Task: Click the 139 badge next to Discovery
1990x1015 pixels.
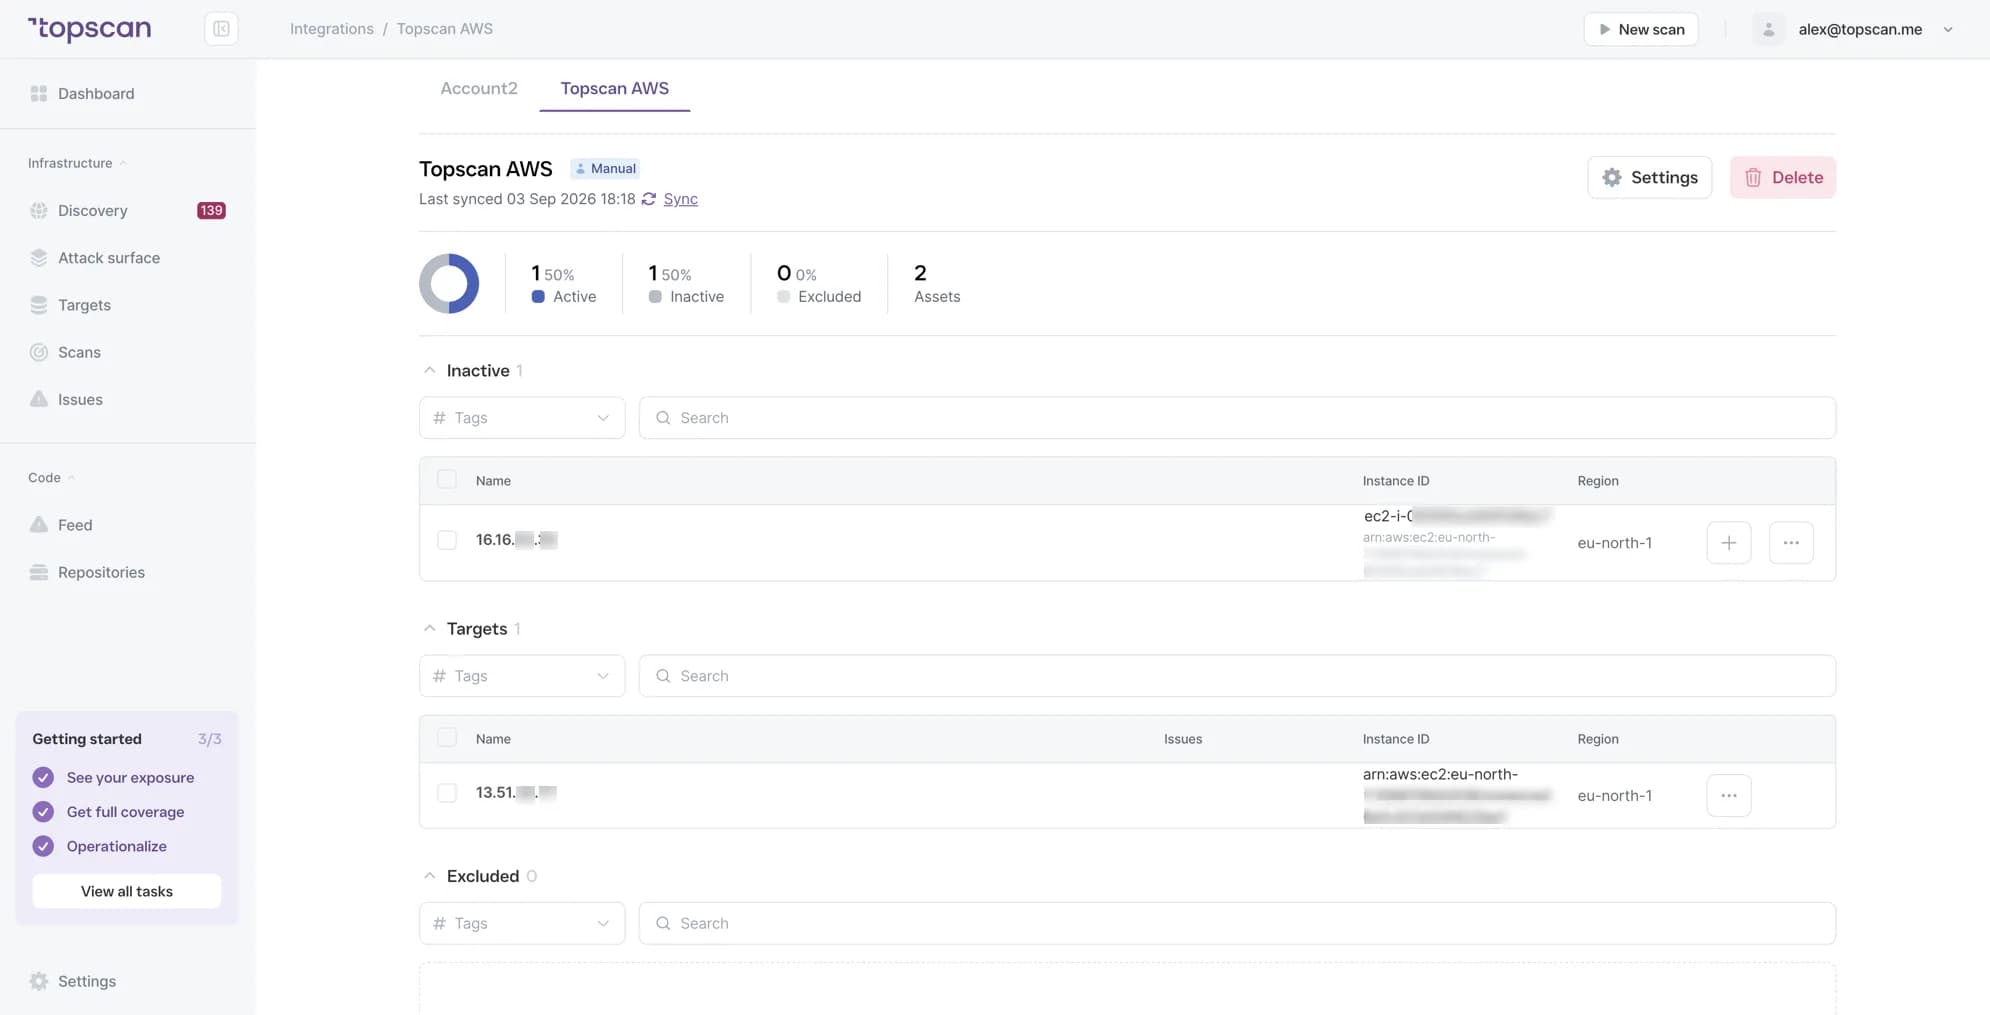Action: click(211, 210)
